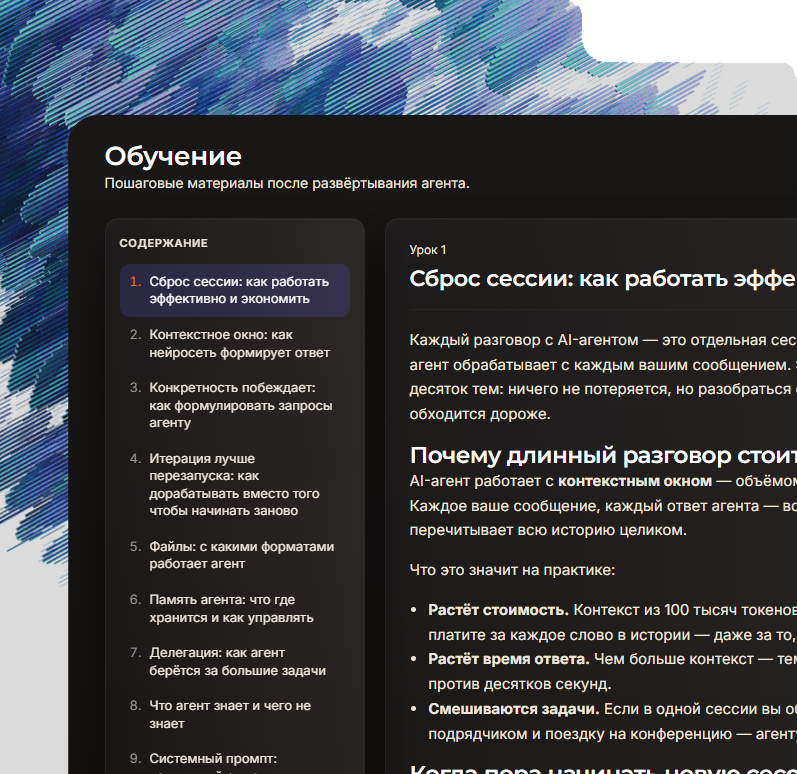Click subtitle 'Пошаговые материалы после развёртывания агента.'

point(287,183)
